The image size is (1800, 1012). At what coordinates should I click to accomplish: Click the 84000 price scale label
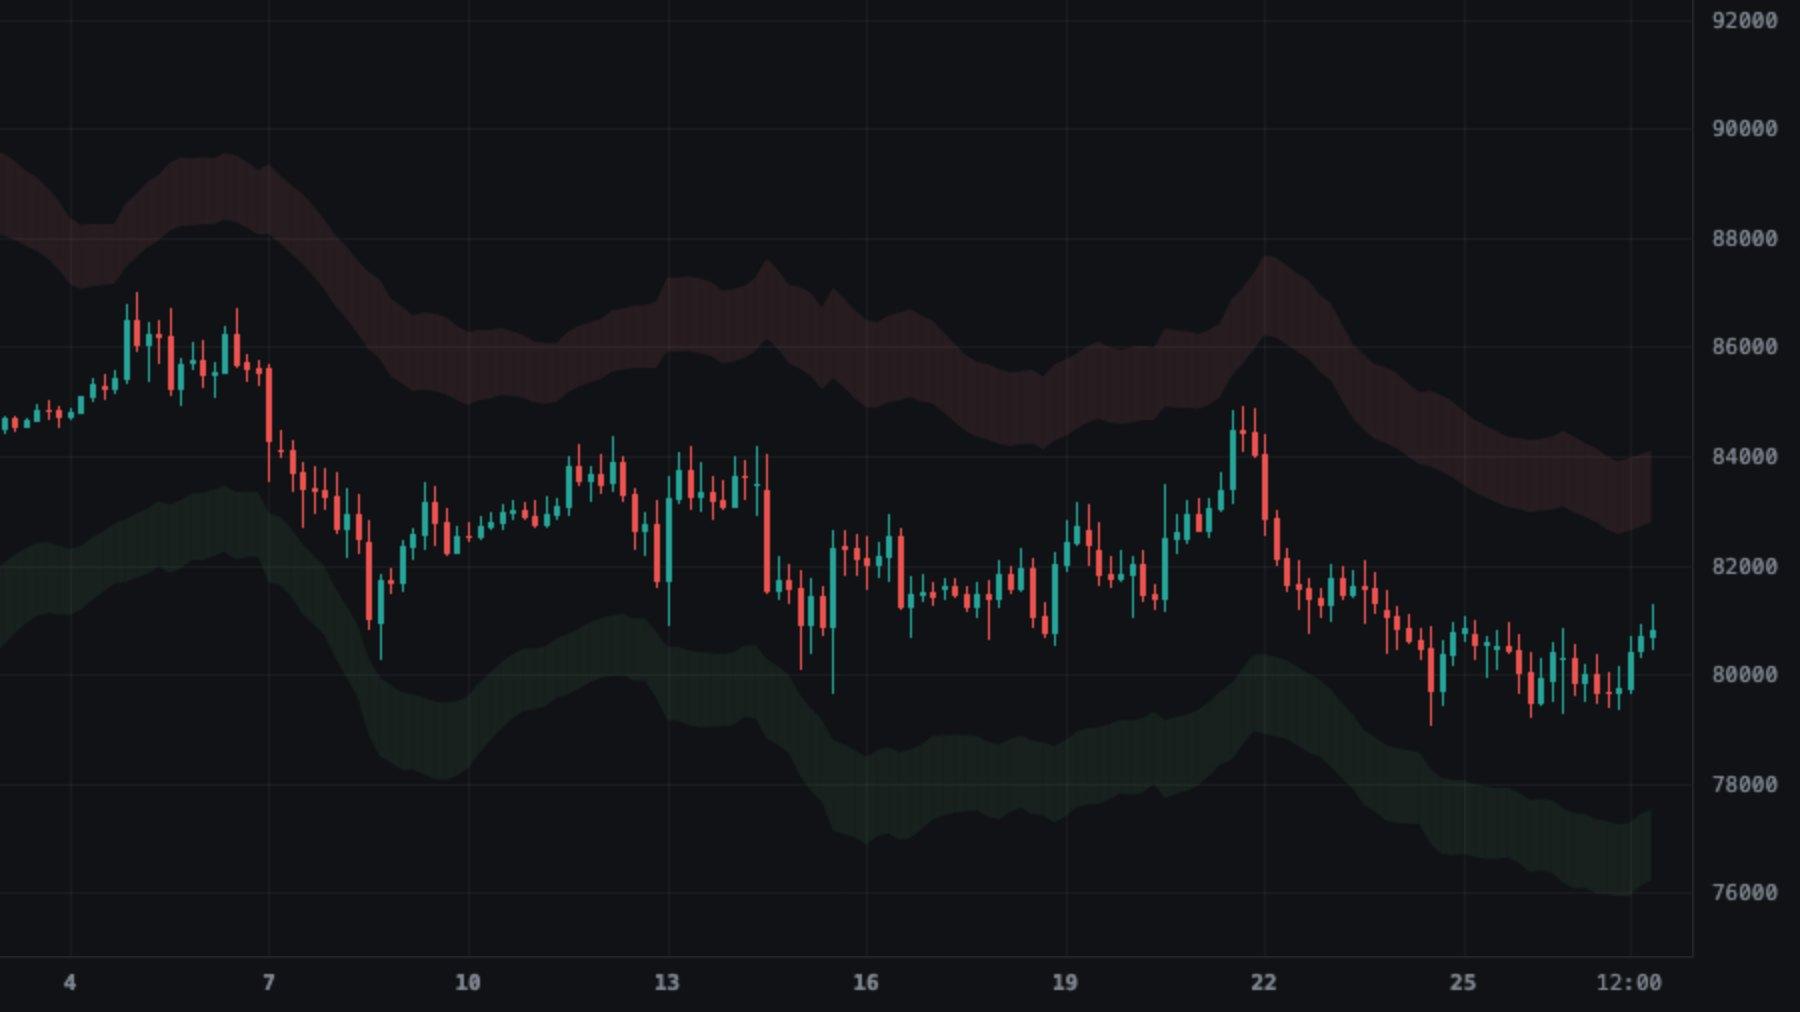point(1744,457)
